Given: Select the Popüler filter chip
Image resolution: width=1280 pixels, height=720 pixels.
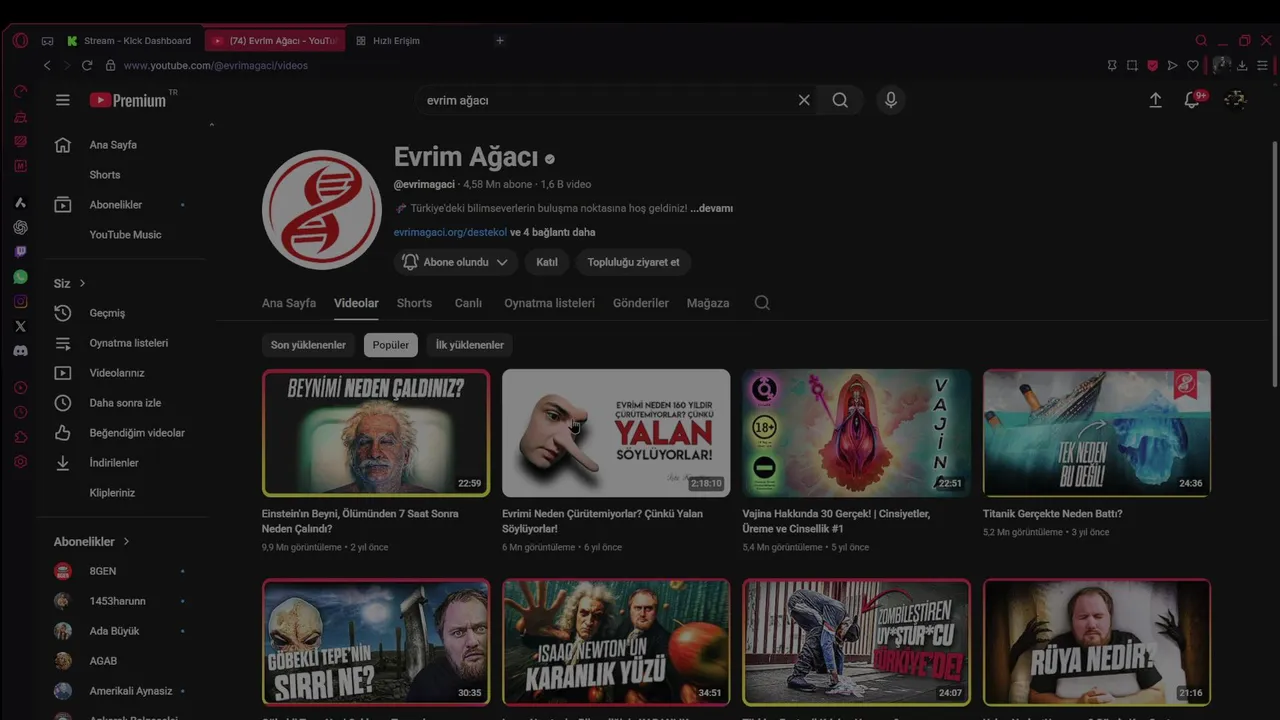Looking at the screenshot, I should tap(391, 345).
